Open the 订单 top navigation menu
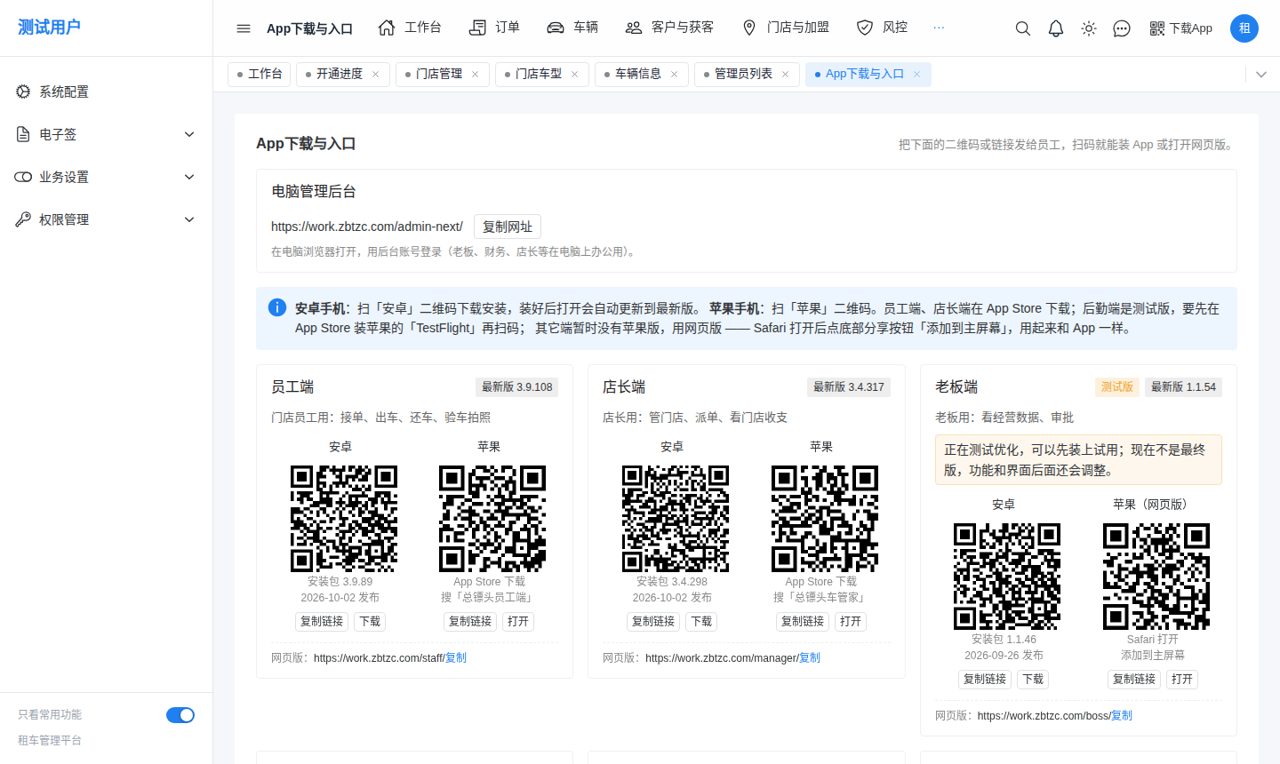This screenshot has height=764, width=1280. point(495,28)
